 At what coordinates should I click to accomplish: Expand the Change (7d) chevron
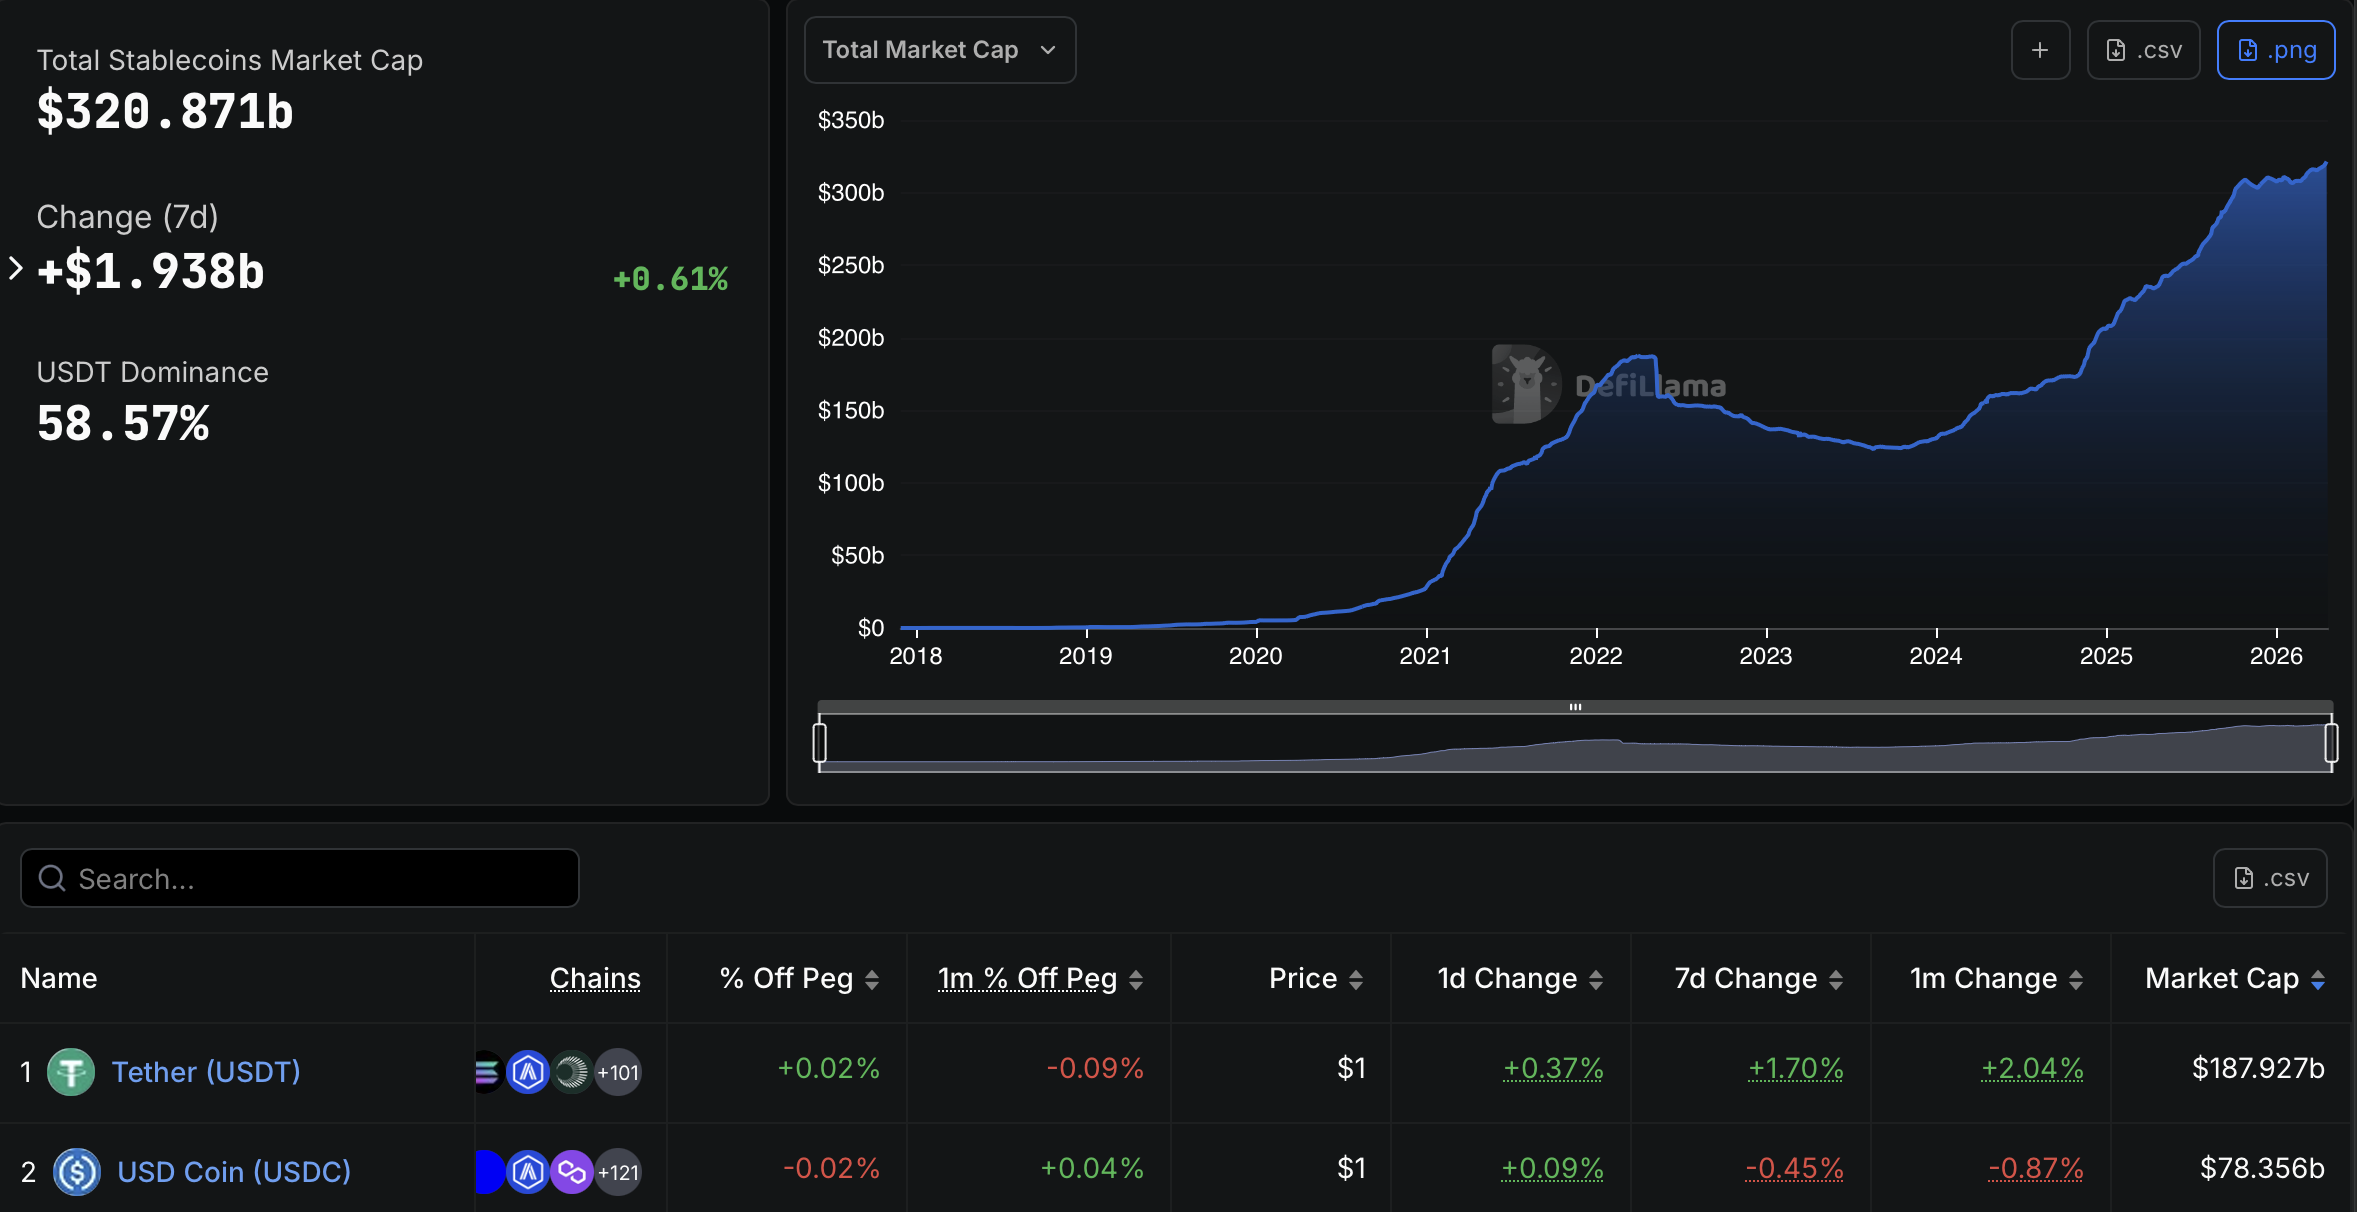[14, 267]
